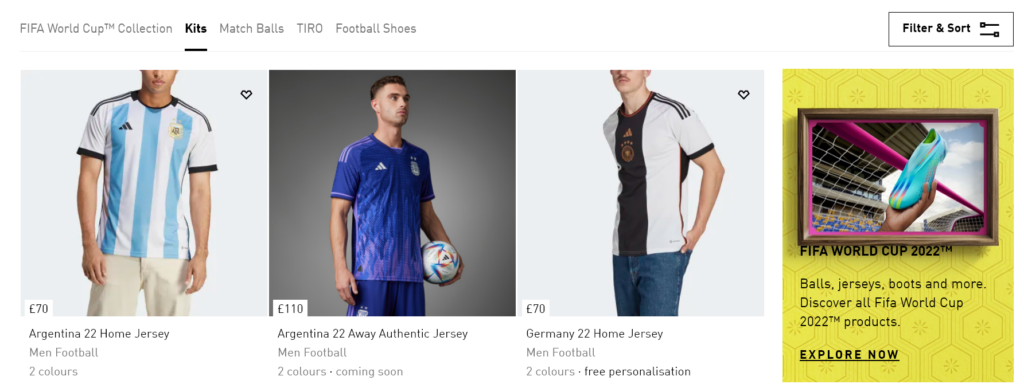
Task: Open Germany 22 Home Jersey product photo
Action: (641, 193)
